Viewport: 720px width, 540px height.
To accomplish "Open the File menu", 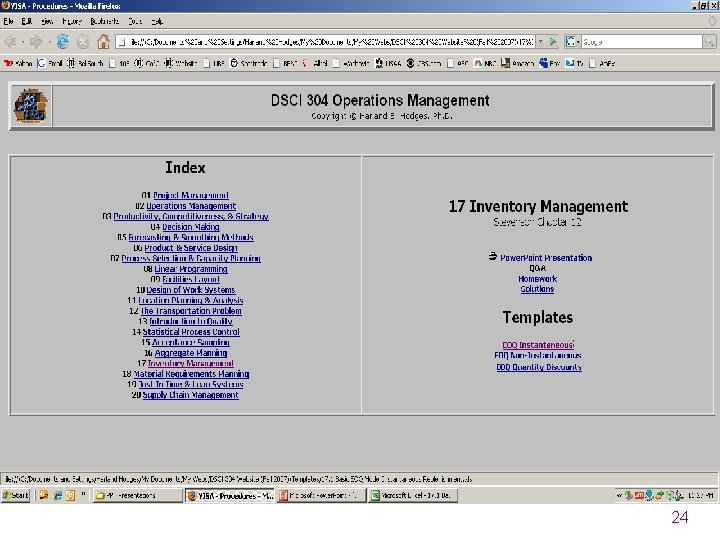I will tap(9, 21).
